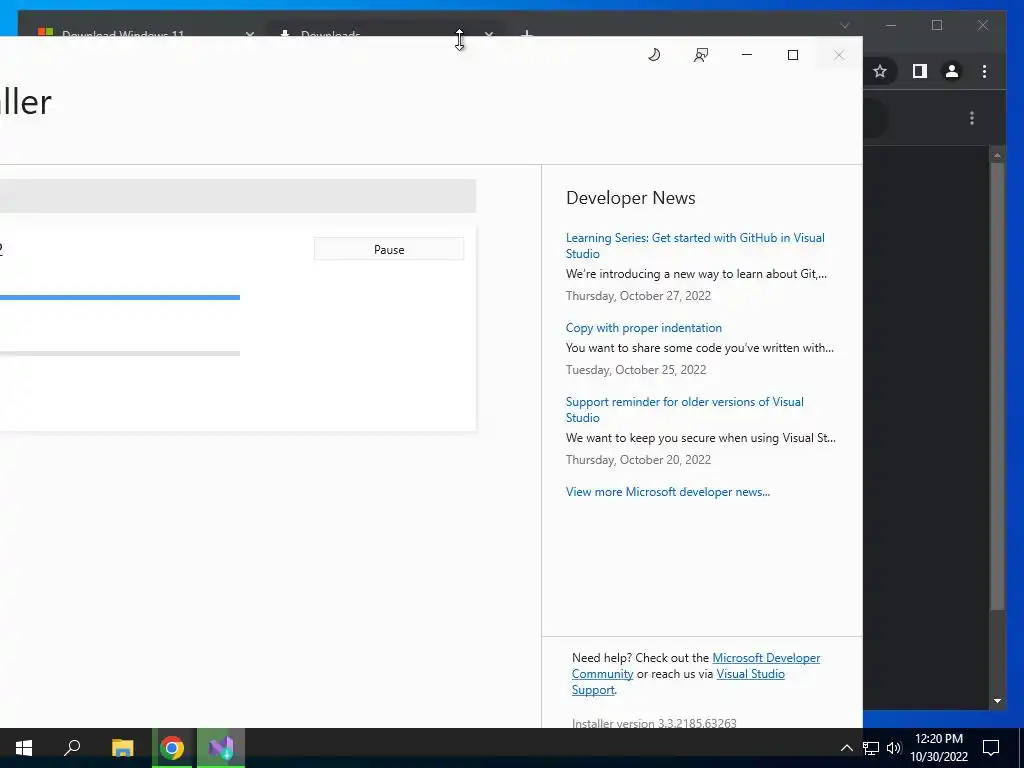Select the Developer News heading

630,198
